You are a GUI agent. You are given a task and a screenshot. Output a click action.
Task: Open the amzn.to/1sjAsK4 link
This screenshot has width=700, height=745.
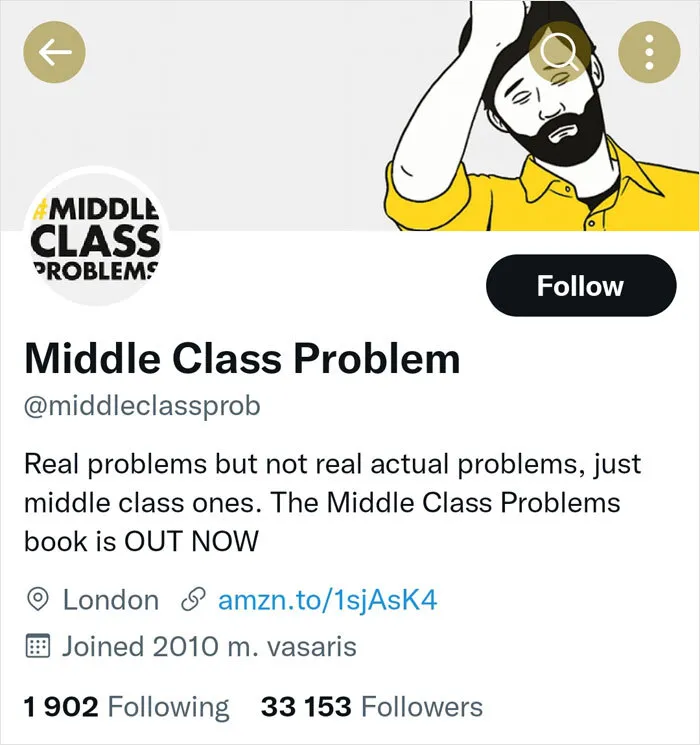click(327, 600)
